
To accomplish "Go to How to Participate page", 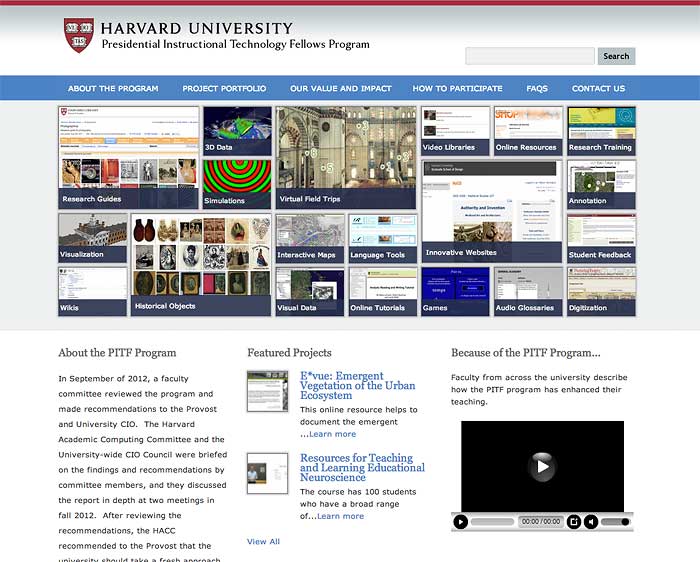I will pyautogui.click(x=457, y=88).
